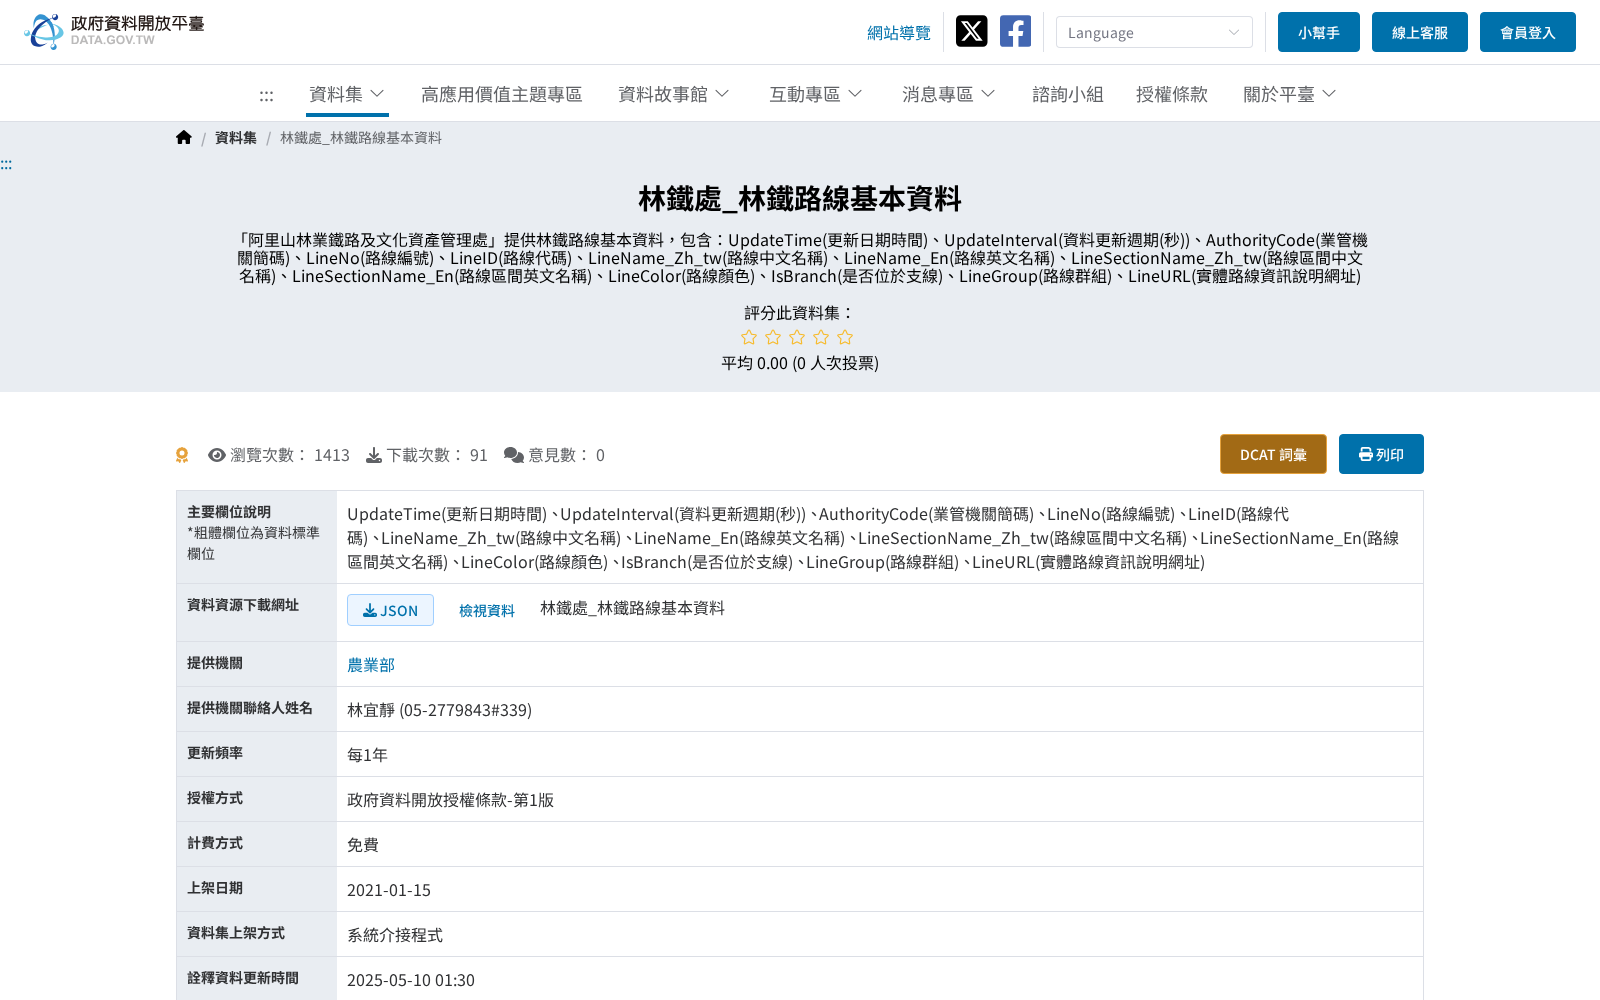The height and width of the screenshot is (1000, 1600).
Task: Open the Language dropdown
Action: click(x=1154, y=32)
